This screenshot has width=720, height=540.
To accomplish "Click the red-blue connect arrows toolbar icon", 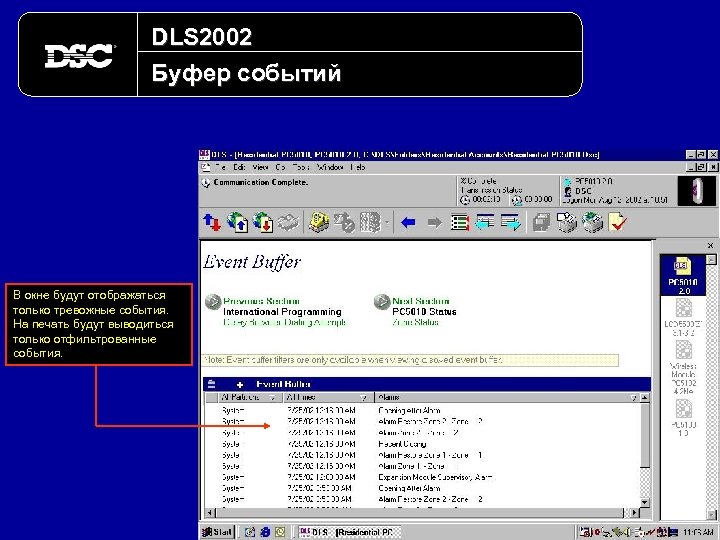I will 212,223.
